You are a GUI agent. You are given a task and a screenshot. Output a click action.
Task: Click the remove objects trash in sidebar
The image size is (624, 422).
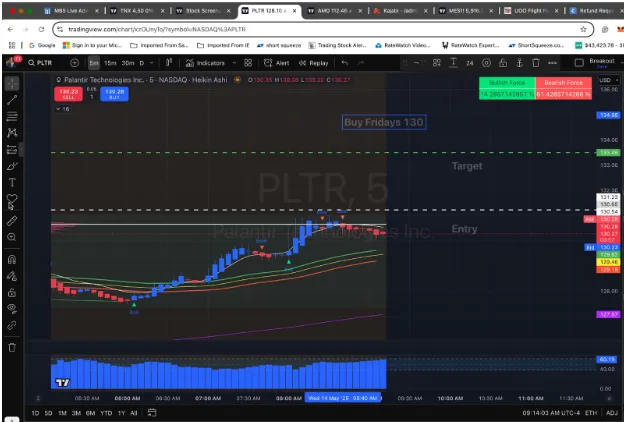tap(12, 348)
